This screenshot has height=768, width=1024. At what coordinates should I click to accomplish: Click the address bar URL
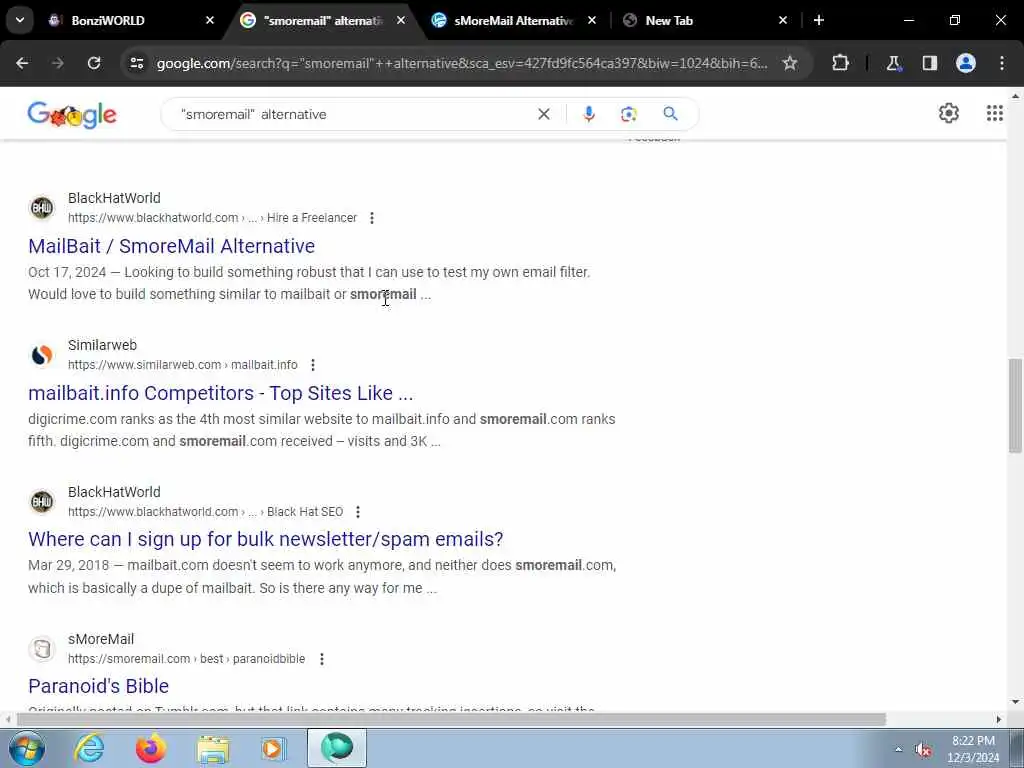462,63
